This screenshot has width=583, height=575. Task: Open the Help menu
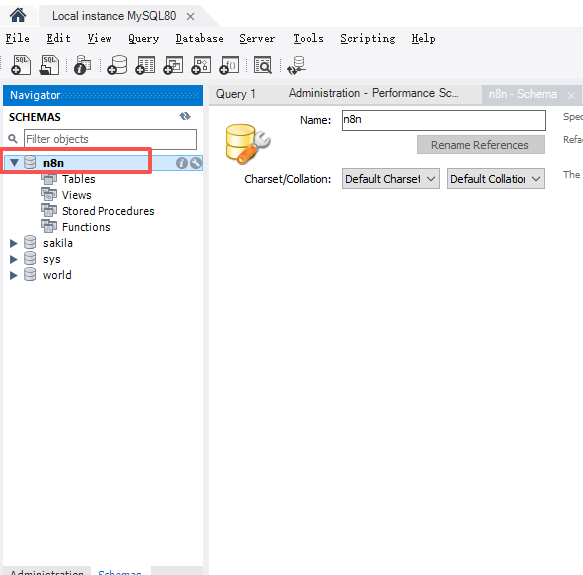423,38
